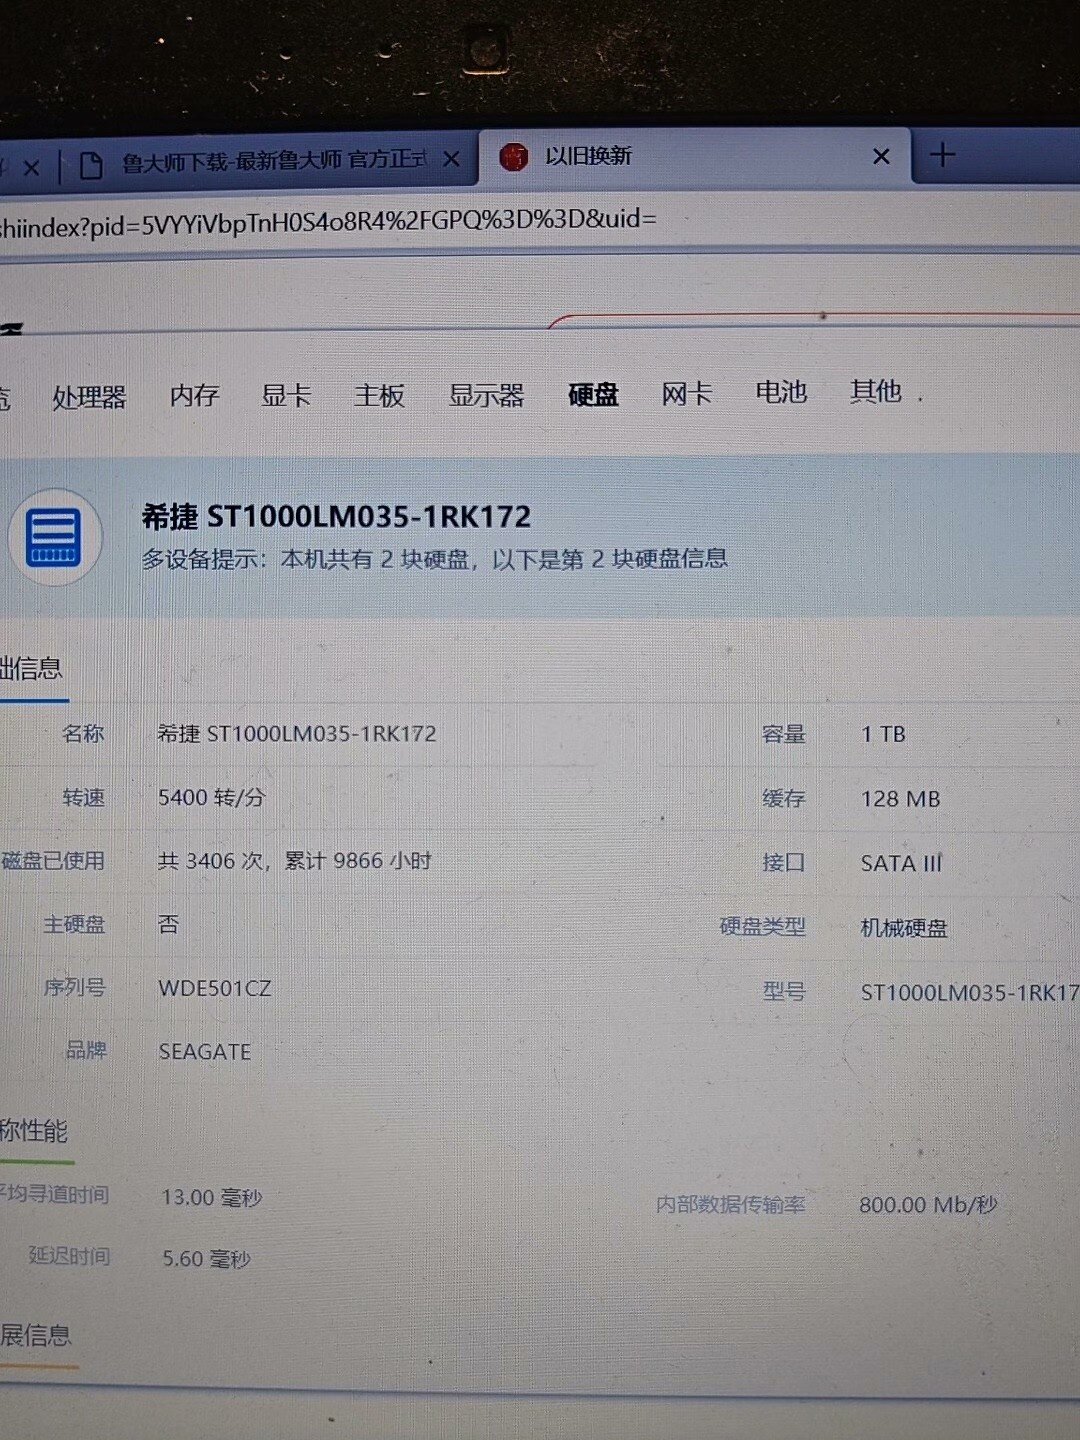Click the 转速 value 5400 转/分
Image resolution: width=1080 pixels, height=1440 pixels.
coord(211,797)
